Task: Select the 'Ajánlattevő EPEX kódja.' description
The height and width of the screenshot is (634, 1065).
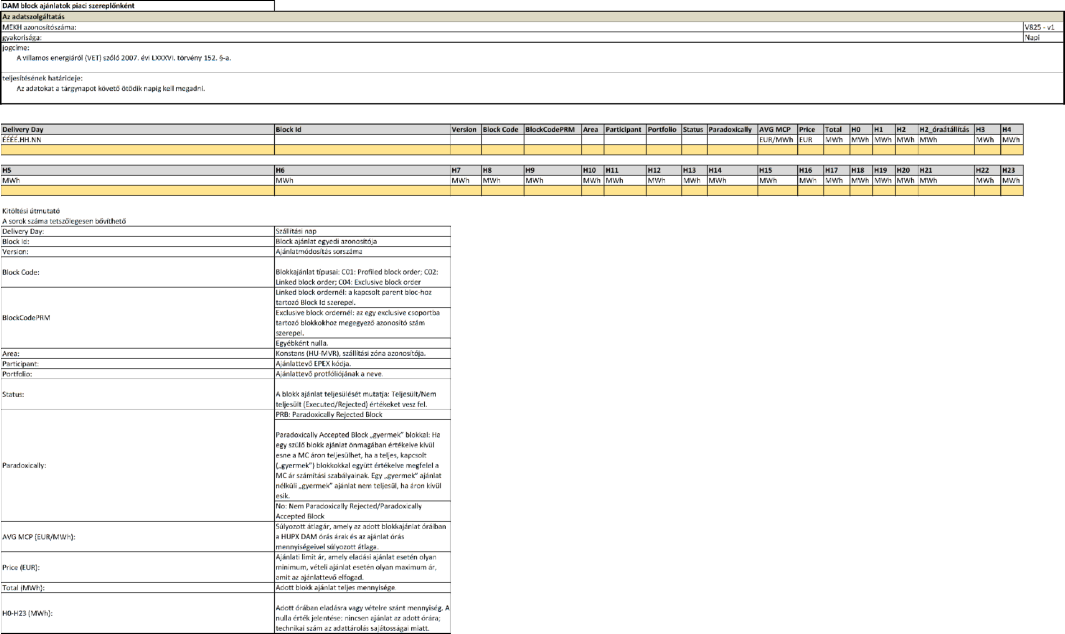Action: pyautogui.click(x=363, y=364)
